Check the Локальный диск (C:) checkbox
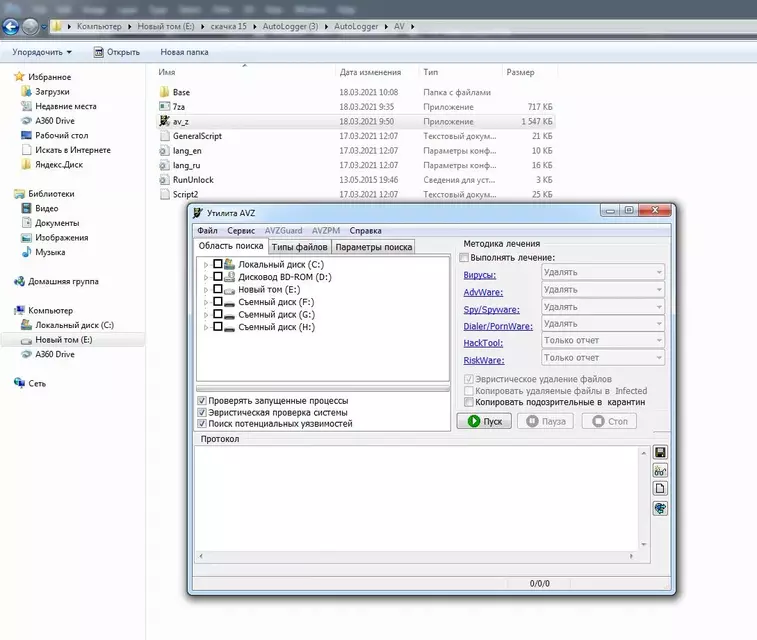The image size is (757, 640). (x=218, y=264)
